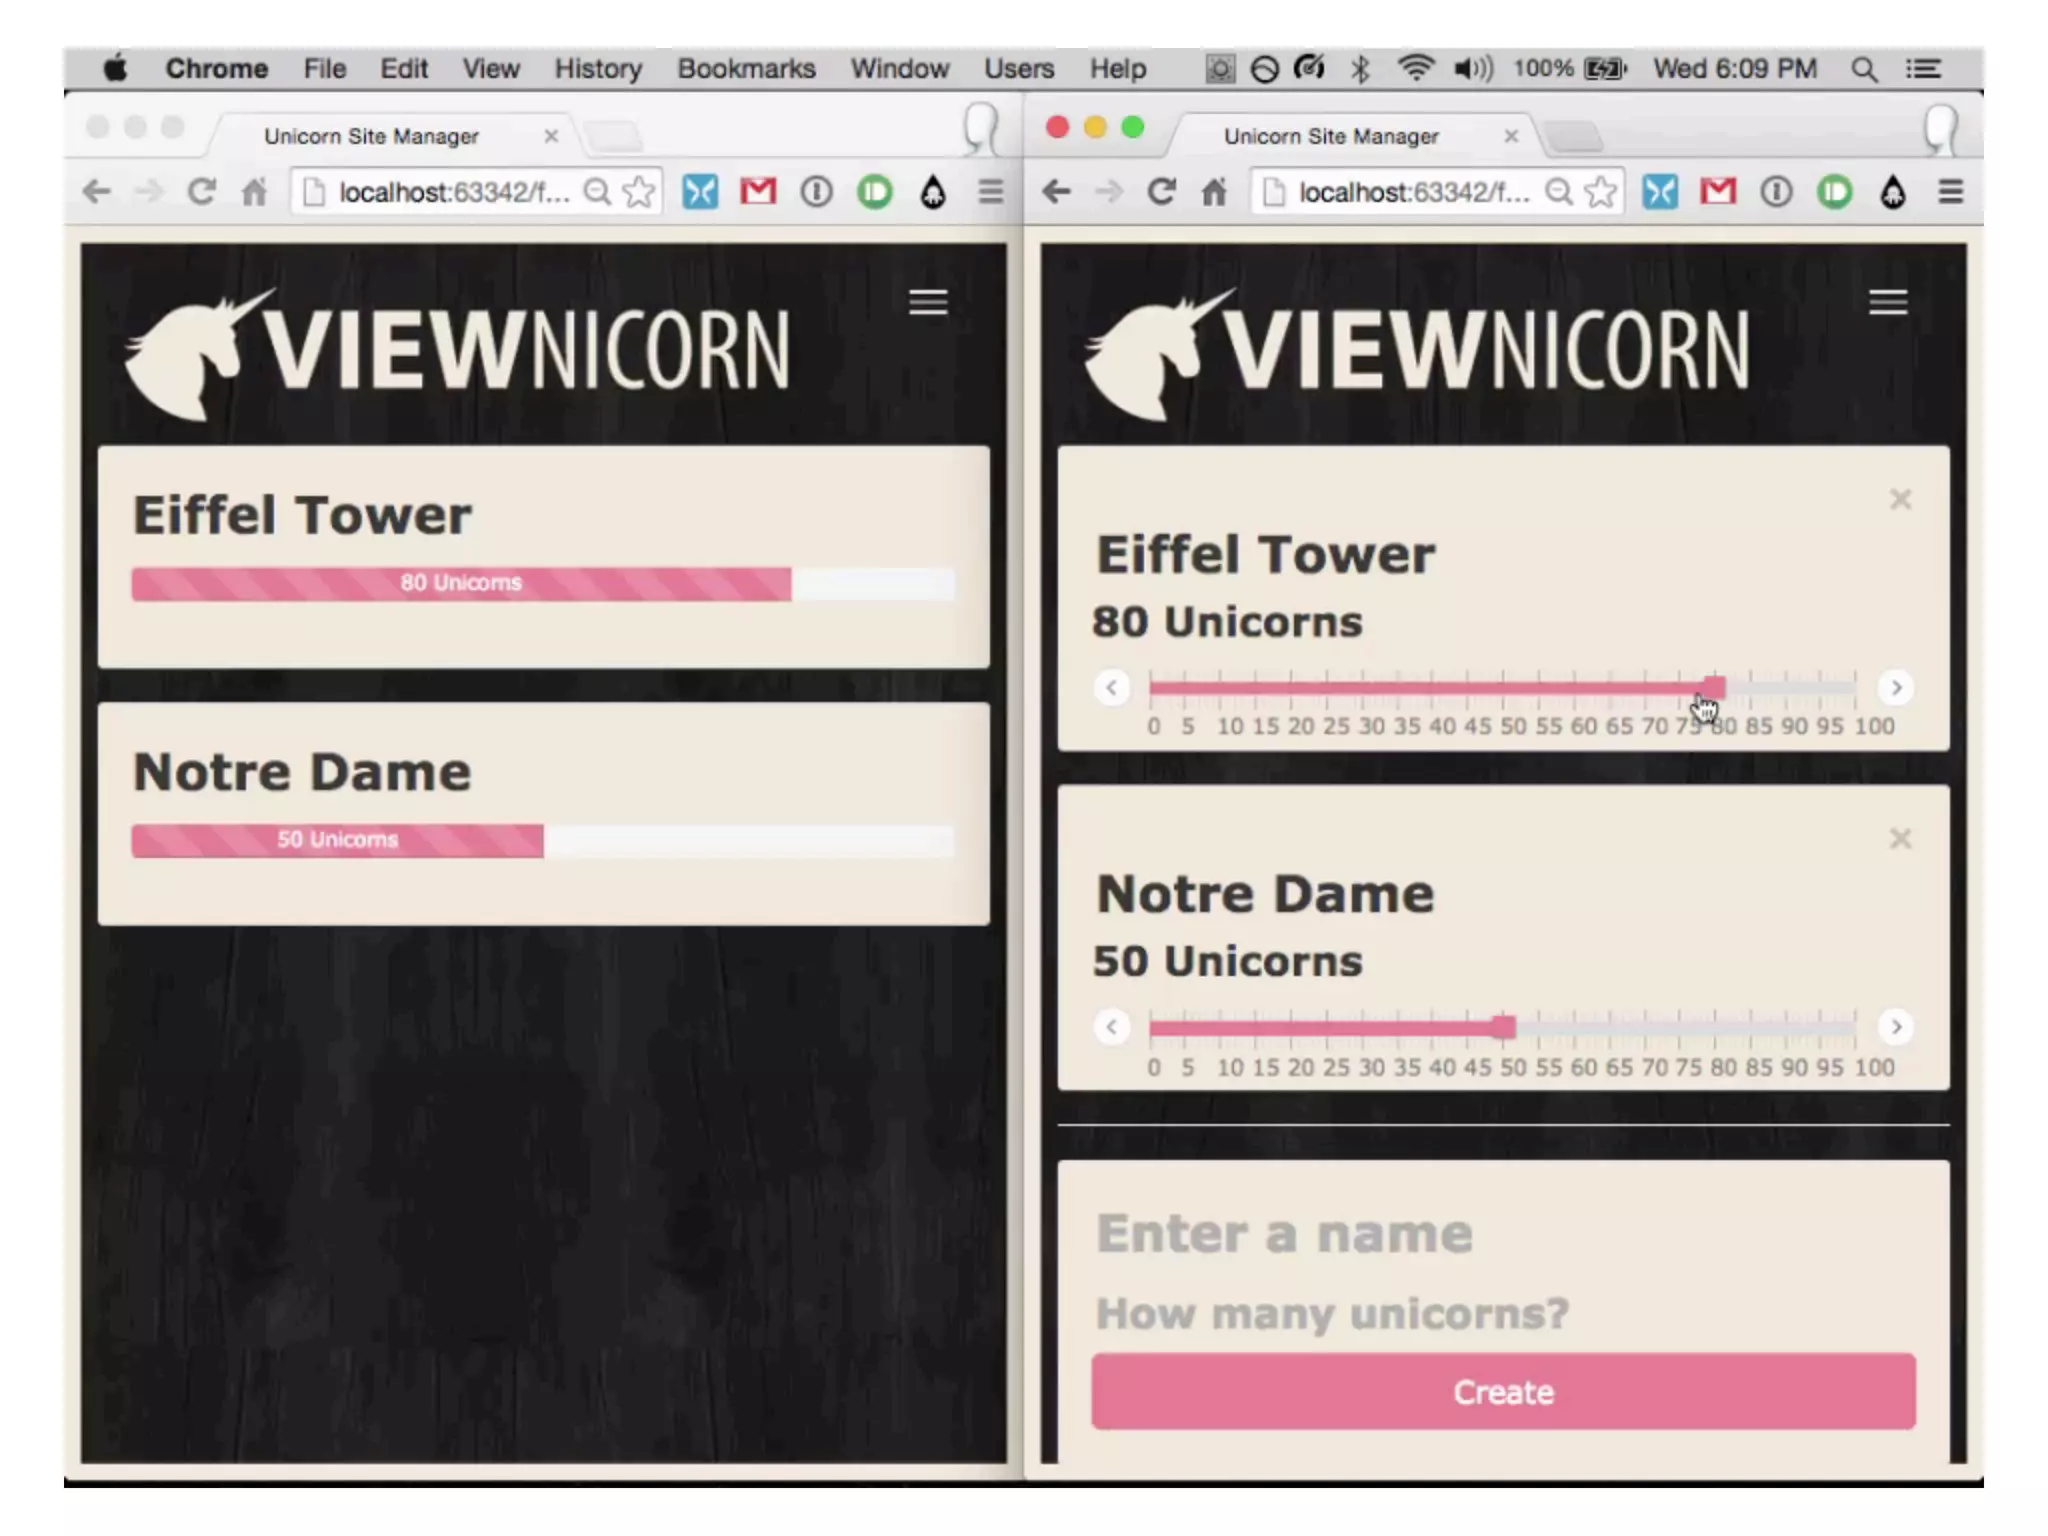Click Notre Dame slider at the 50 mark
Viewport: 2048px width, 1536px height.
tap(1504, 1027)
